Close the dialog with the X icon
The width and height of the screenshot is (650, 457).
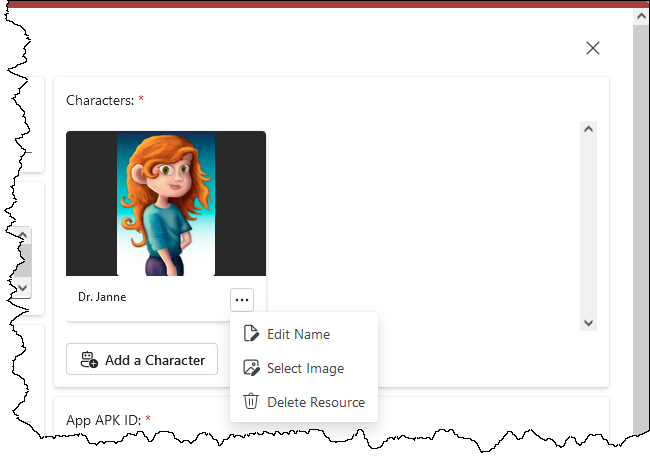593,48
